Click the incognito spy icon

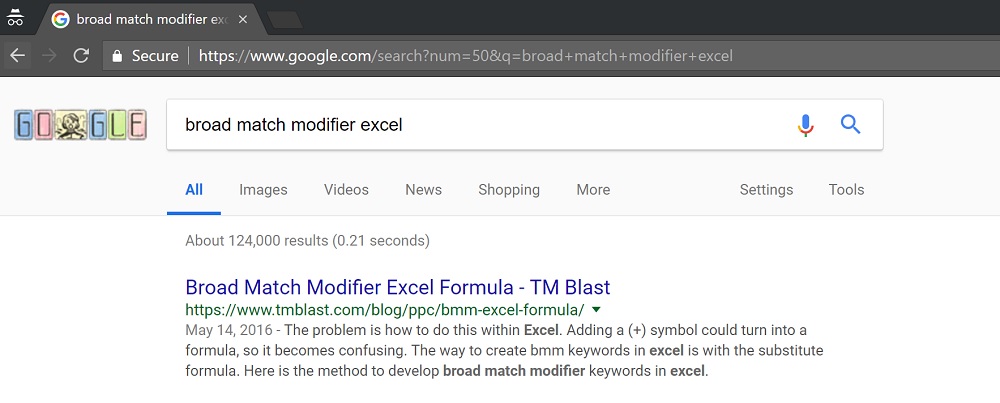15,18
